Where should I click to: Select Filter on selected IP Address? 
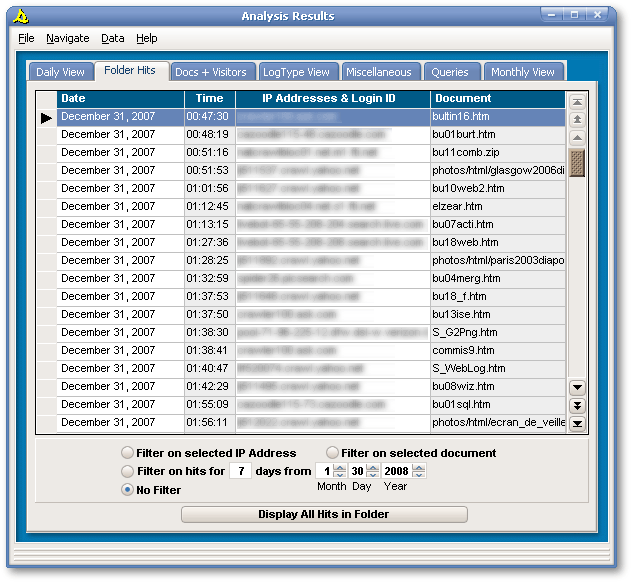127,453
